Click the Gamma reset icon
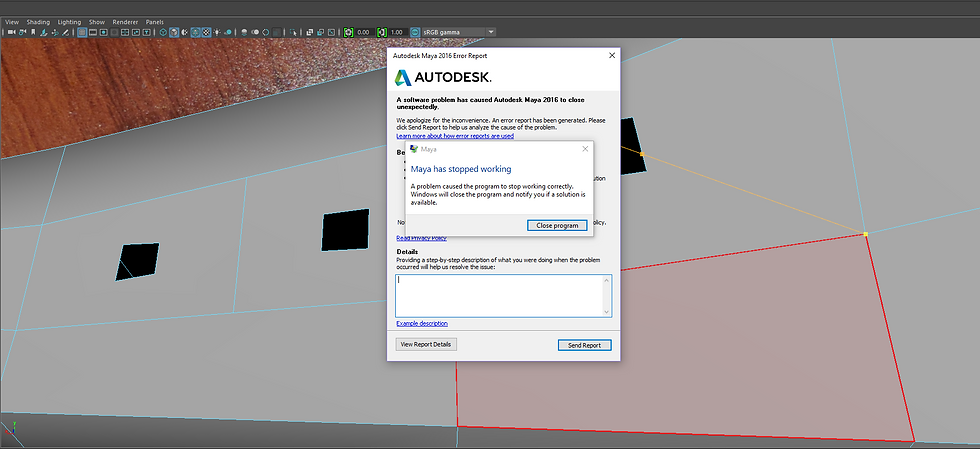 pyautogui.click(x=382, y=31)
